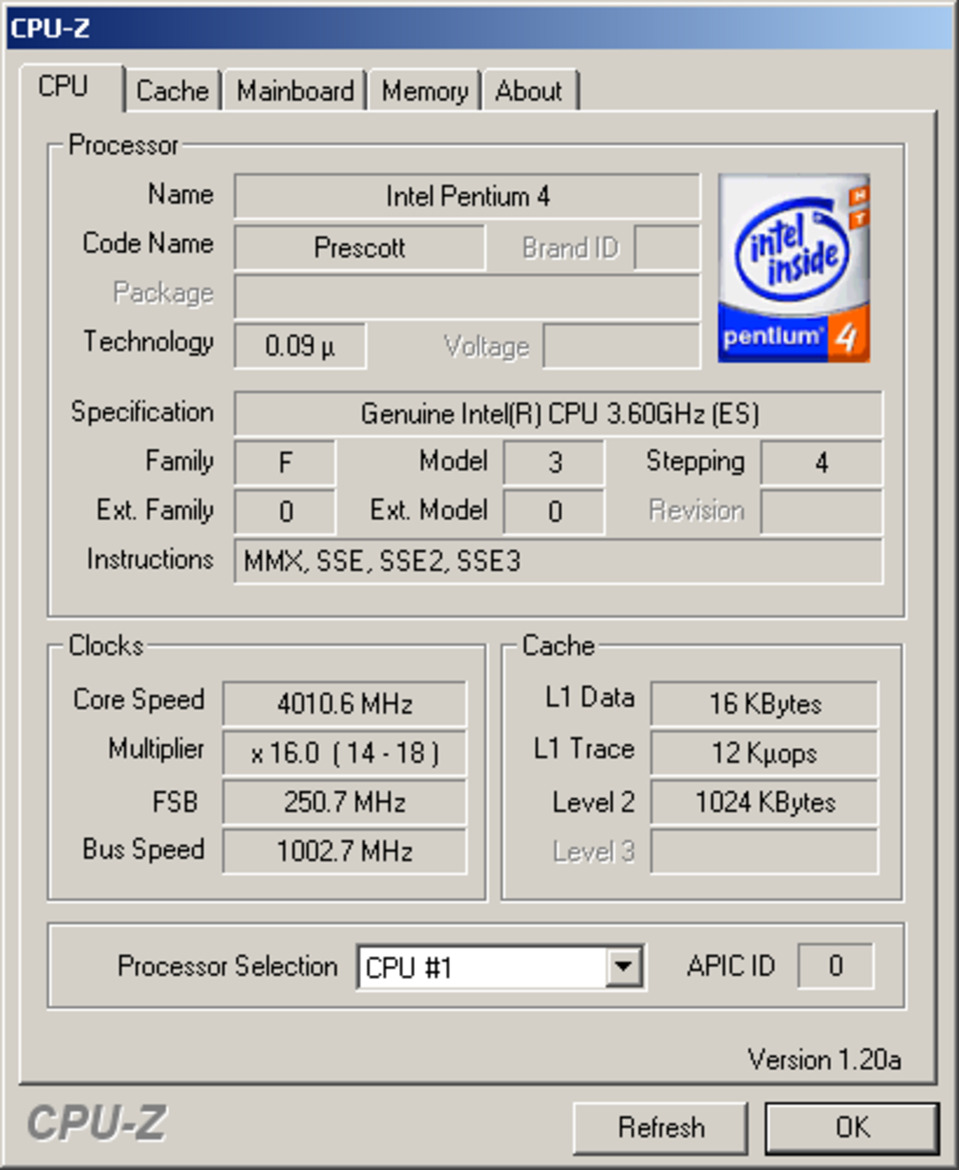Select the Memory tab
The height and width of the screenshot is (1170, 959).
[425, 91]
